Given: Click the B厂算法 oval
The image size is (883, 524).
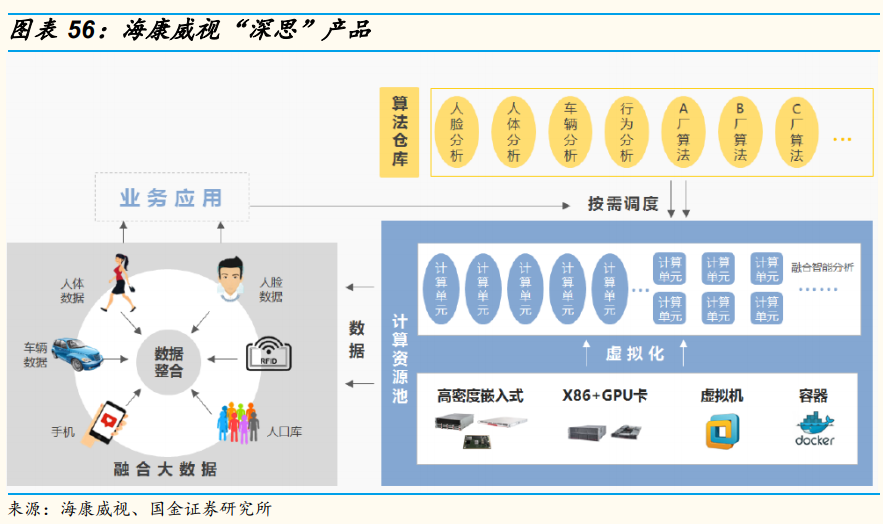Looking at the screenshot, I should click(740, 132).
